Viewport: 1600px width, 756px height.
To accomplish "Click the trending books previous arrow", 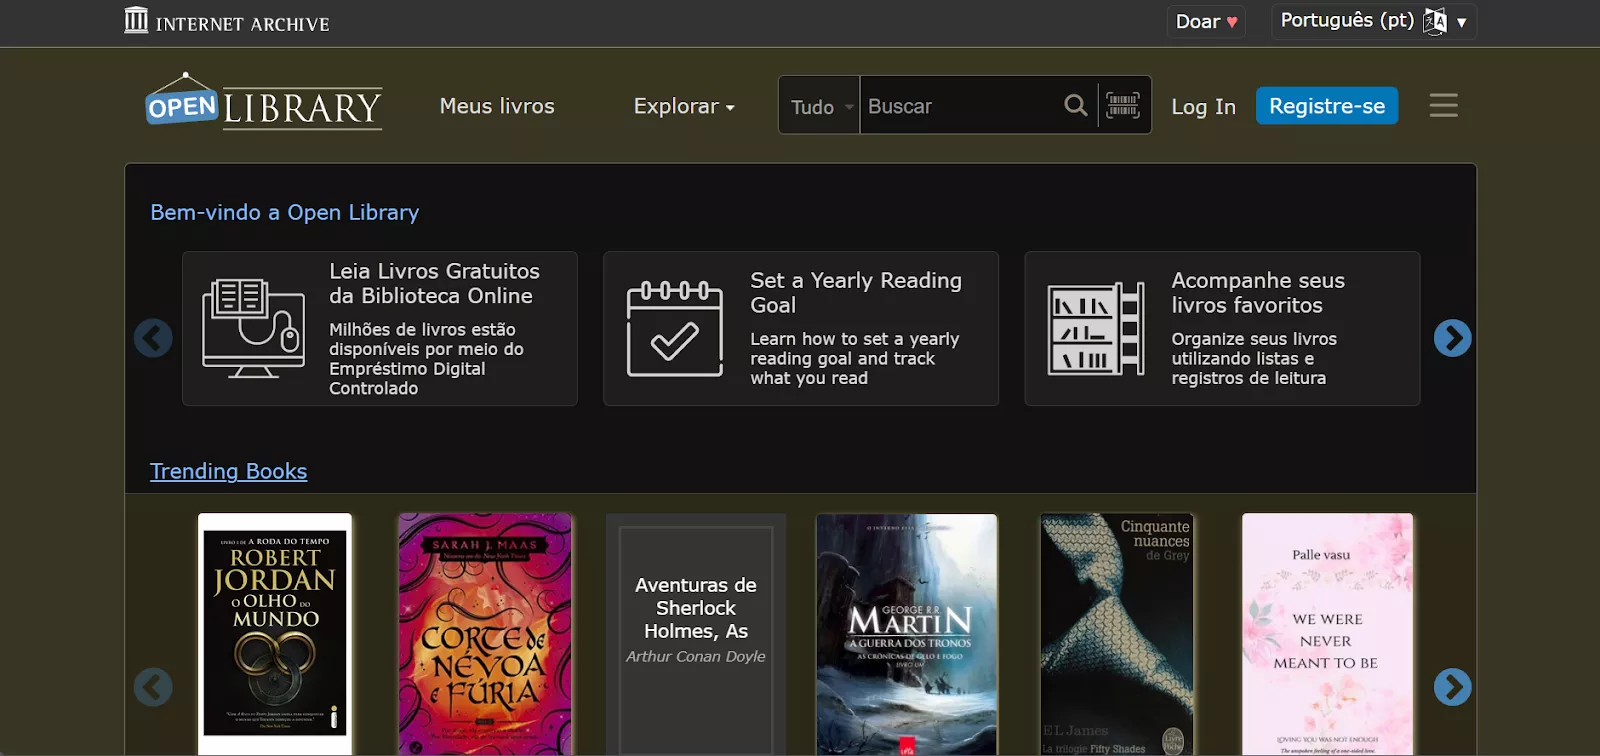I will [153, 687].
